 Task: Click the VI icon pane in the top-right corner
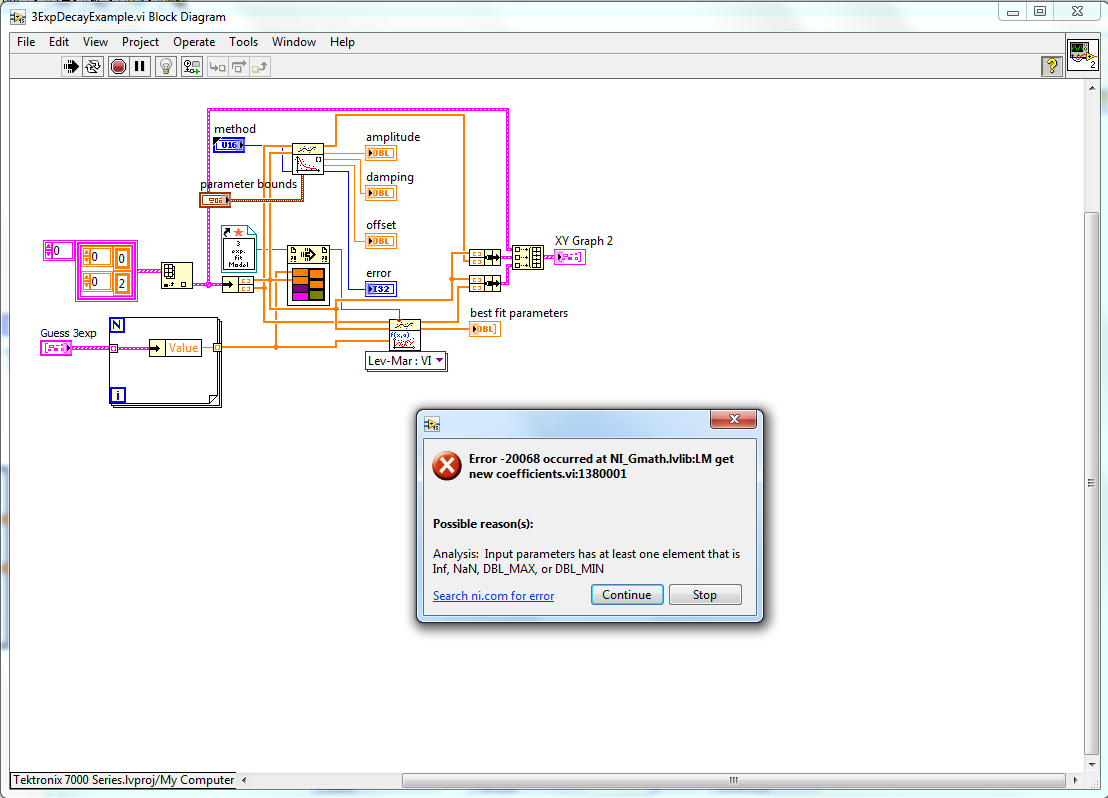[1082, 54]
